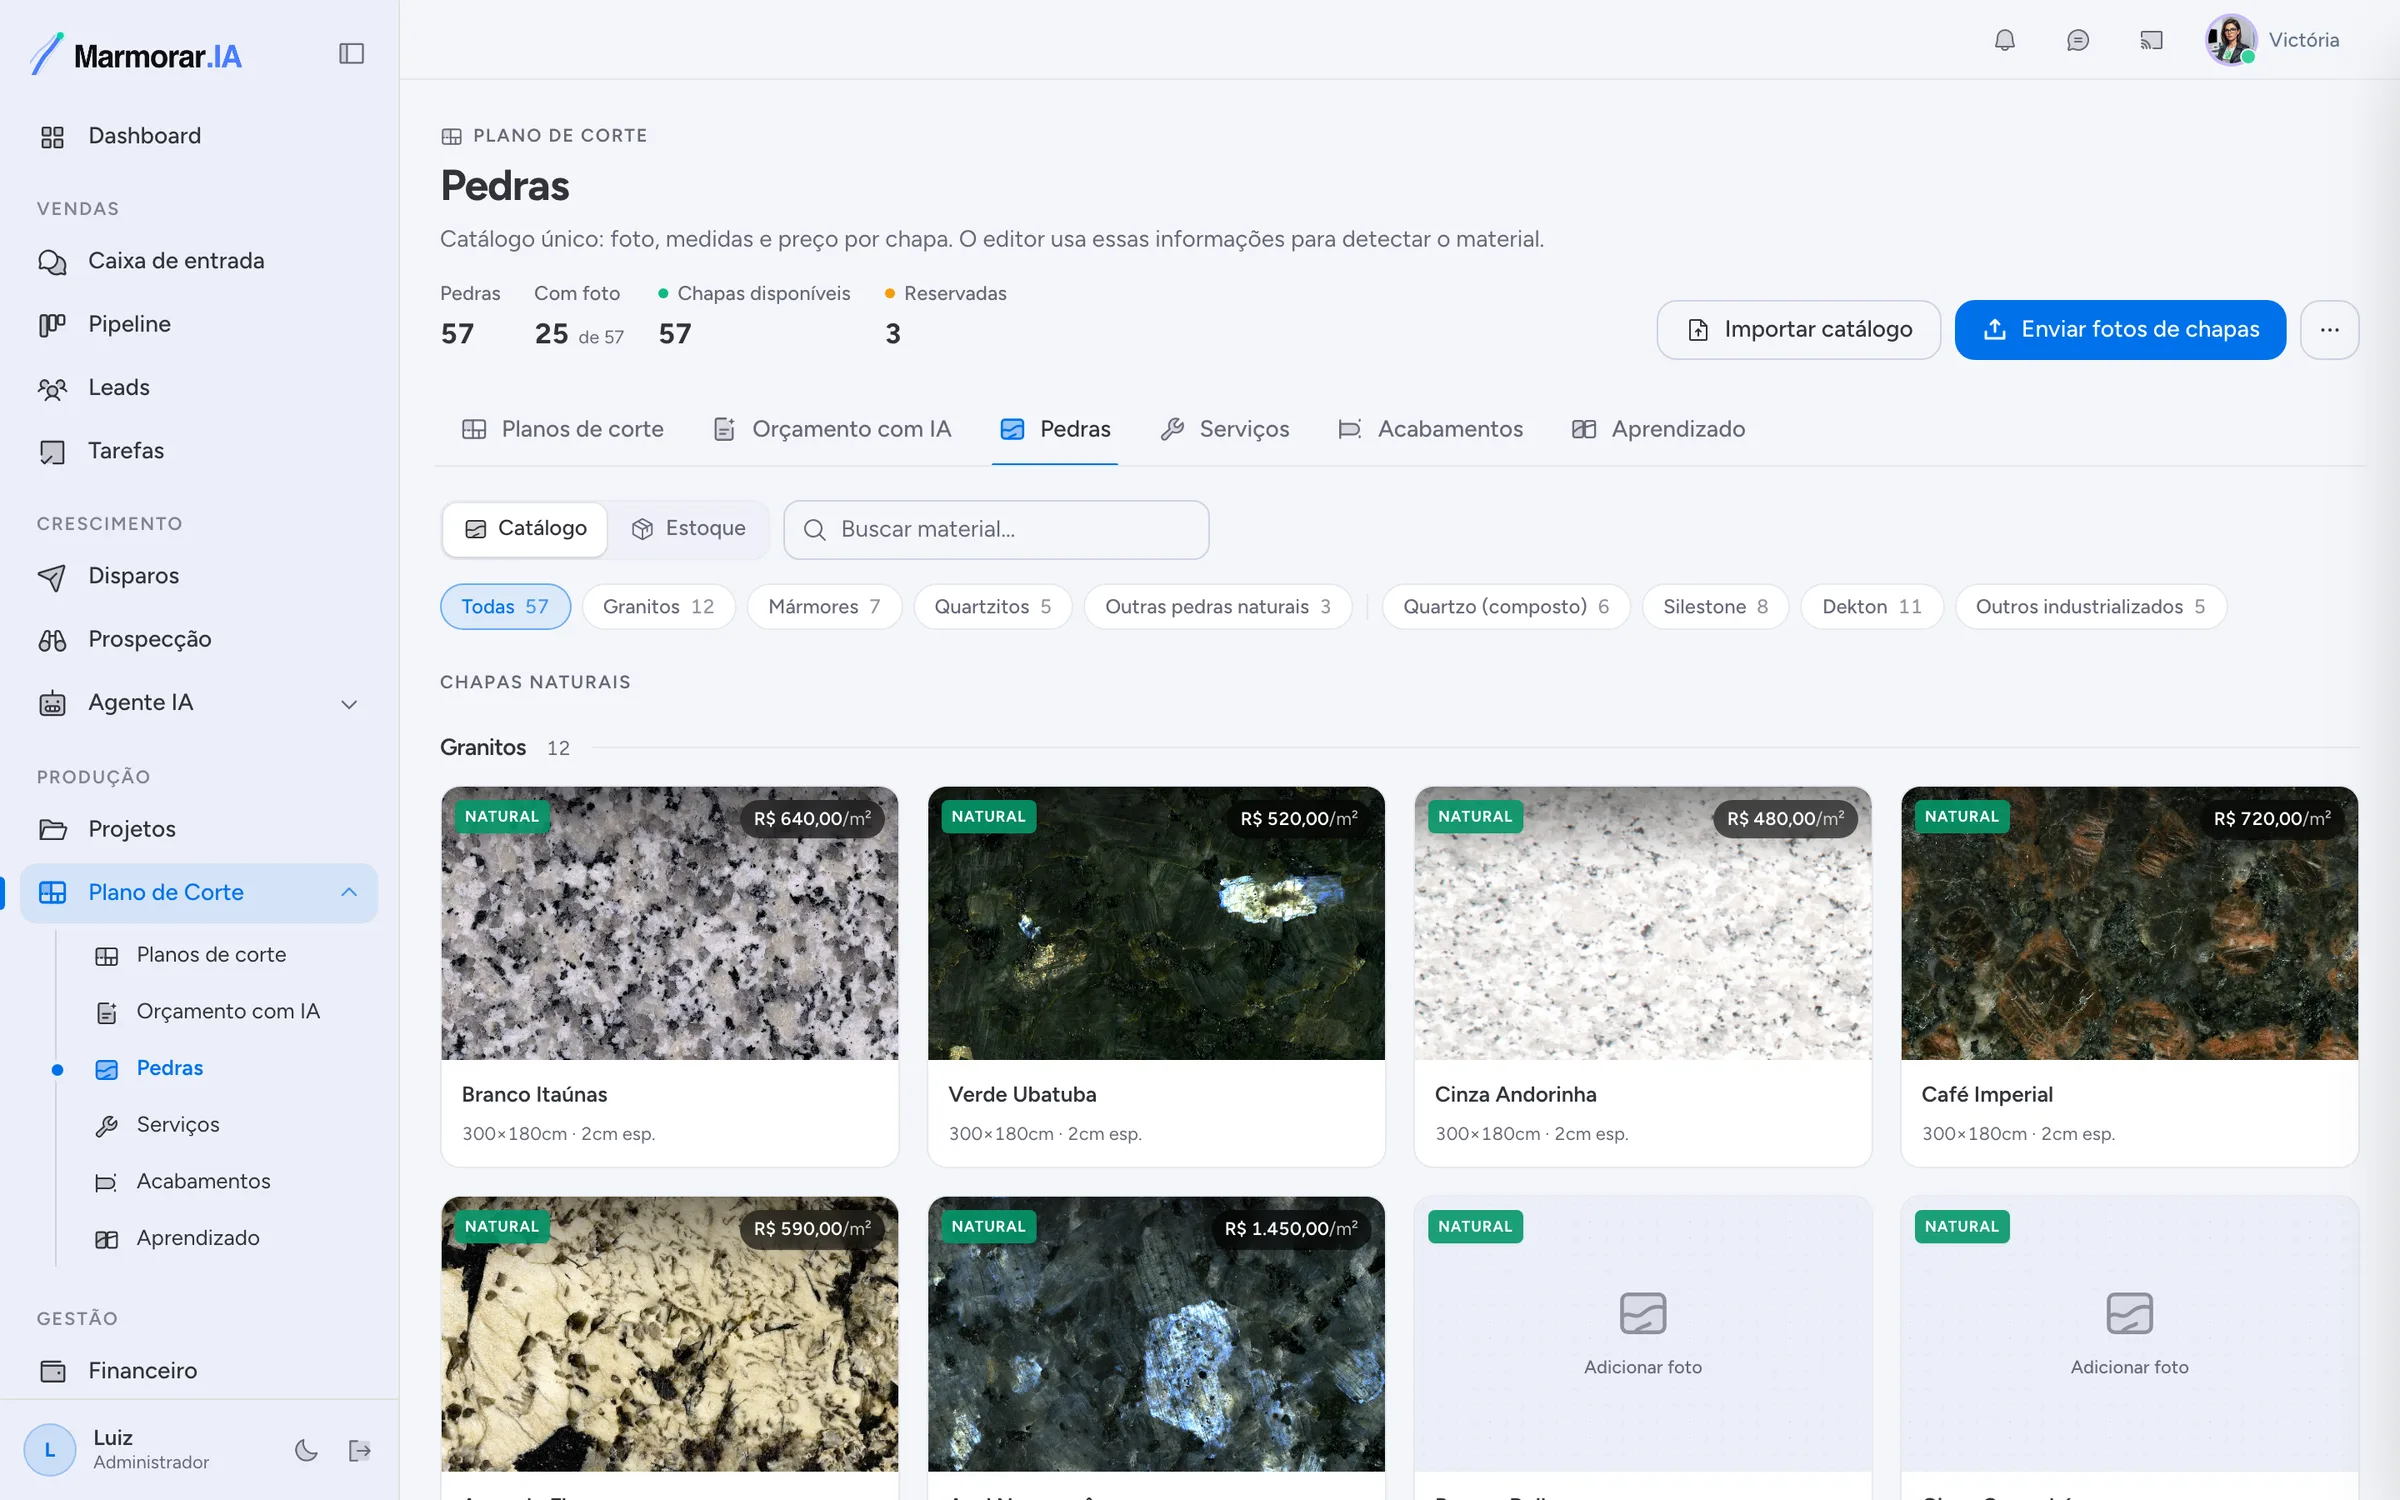Collapse the Plano de Corte menu
Viewport: 2400px width, 1500px height.
[200, 892]
